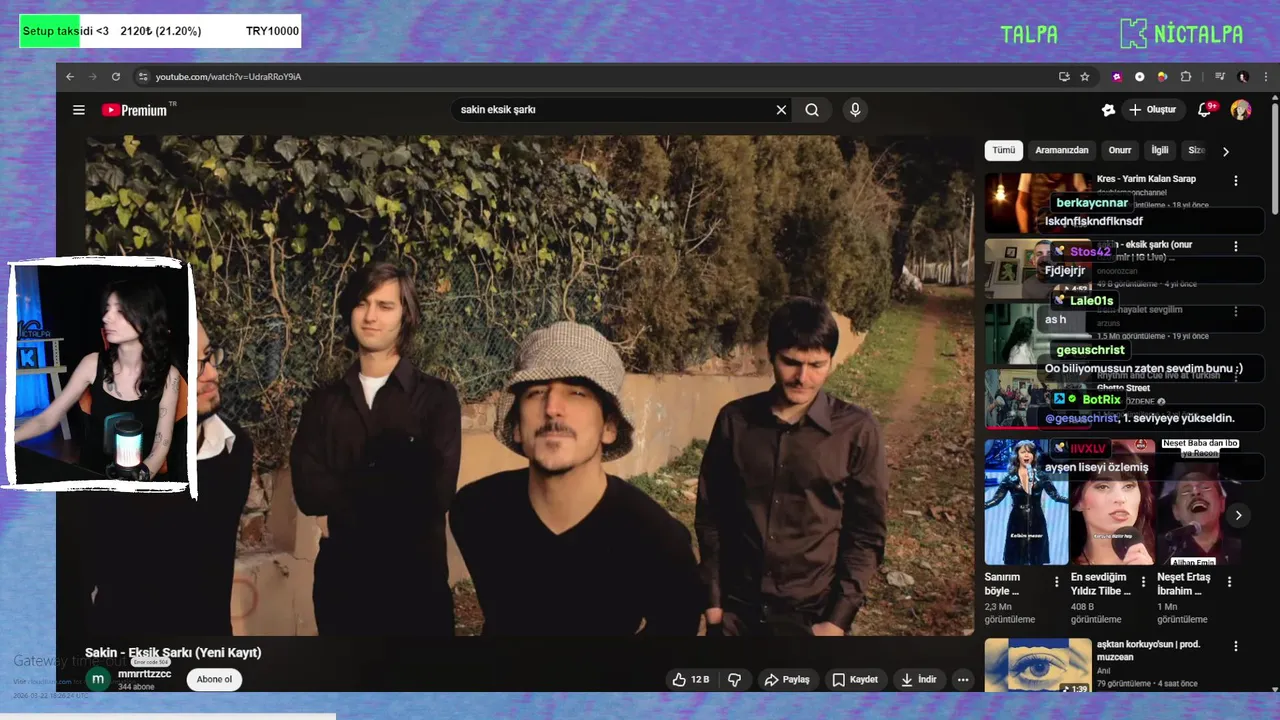Open the notifications bell
The width and height of the screenshot is (1280, 720).
[x=1205, y=110]
